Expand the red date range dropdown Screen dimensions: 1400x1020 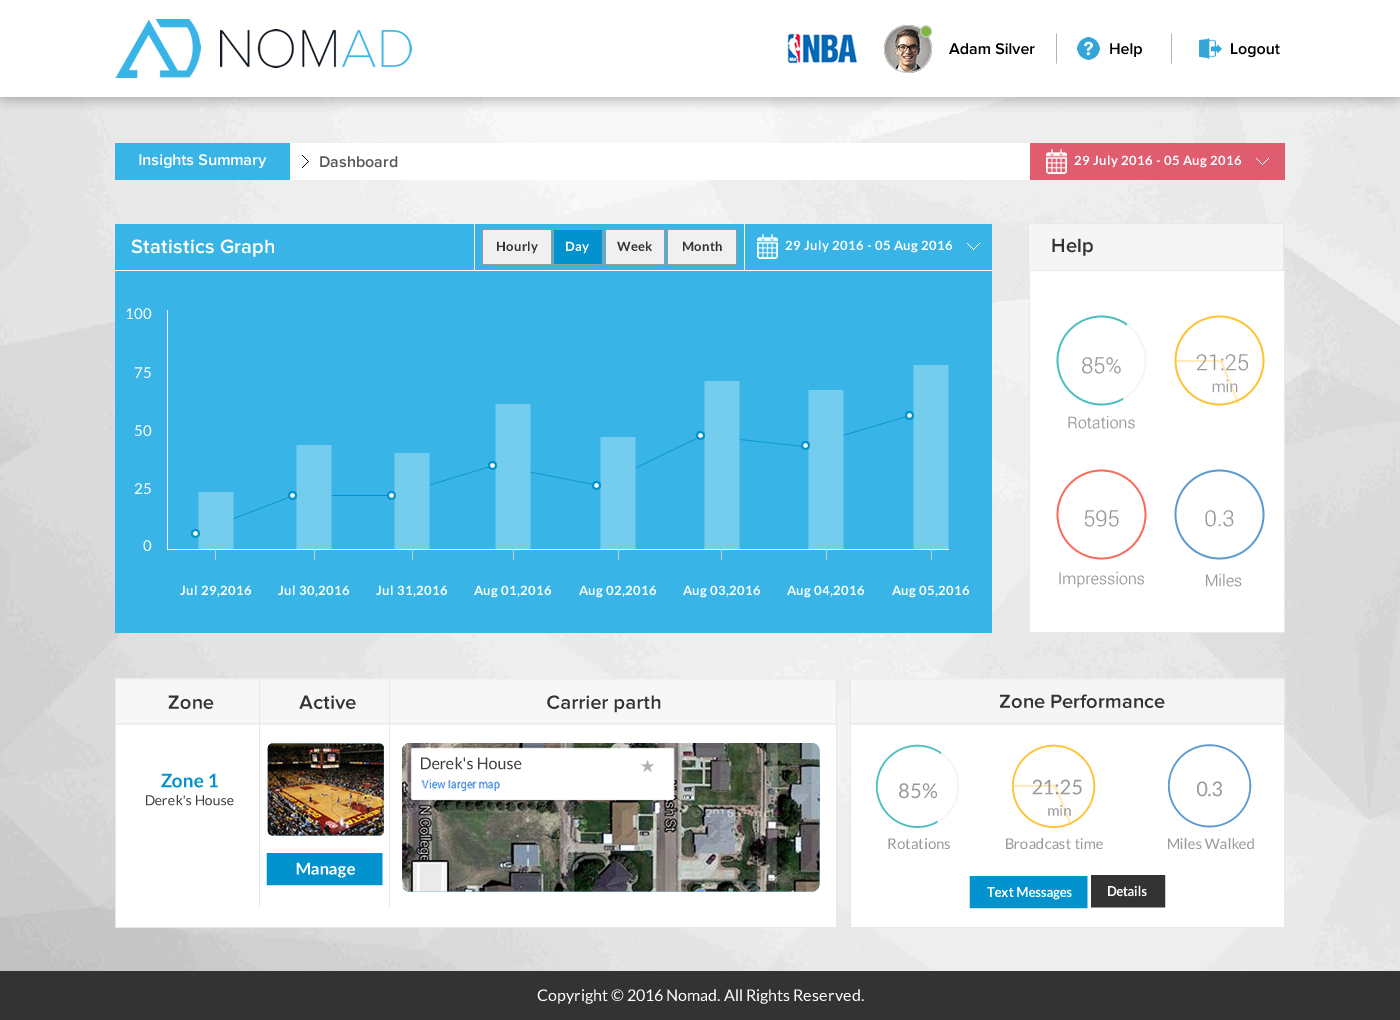click(1262, 162)
